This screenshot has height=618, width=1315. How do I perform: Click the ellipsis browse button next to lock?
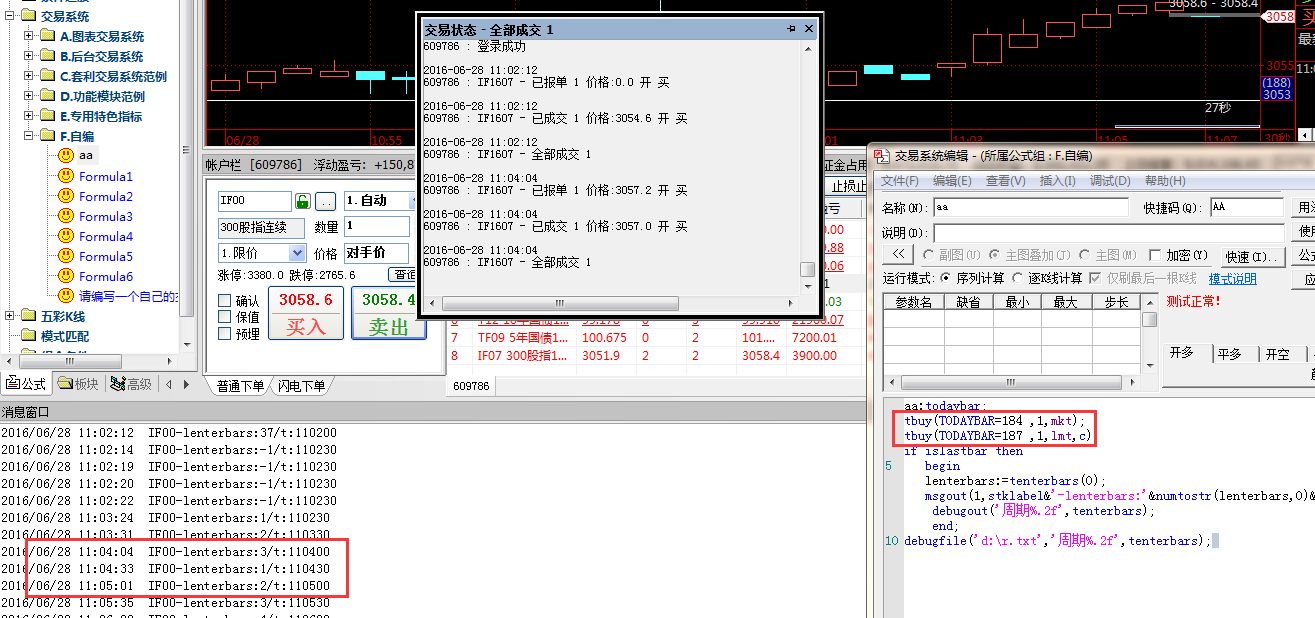coord(326,201)
